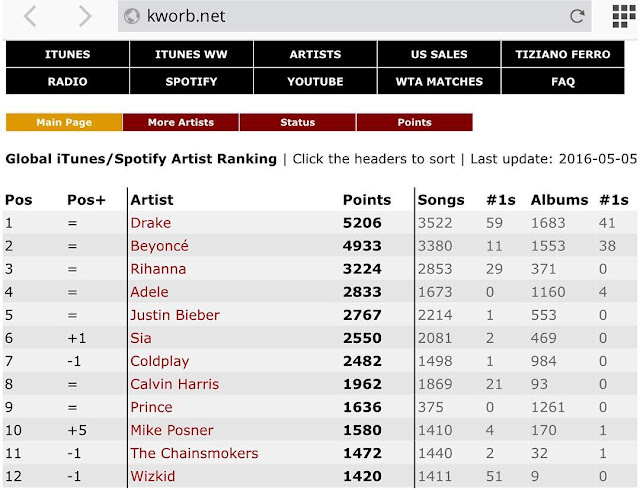
Task: Open Drake artist link
Action: [x=150, y=223]
